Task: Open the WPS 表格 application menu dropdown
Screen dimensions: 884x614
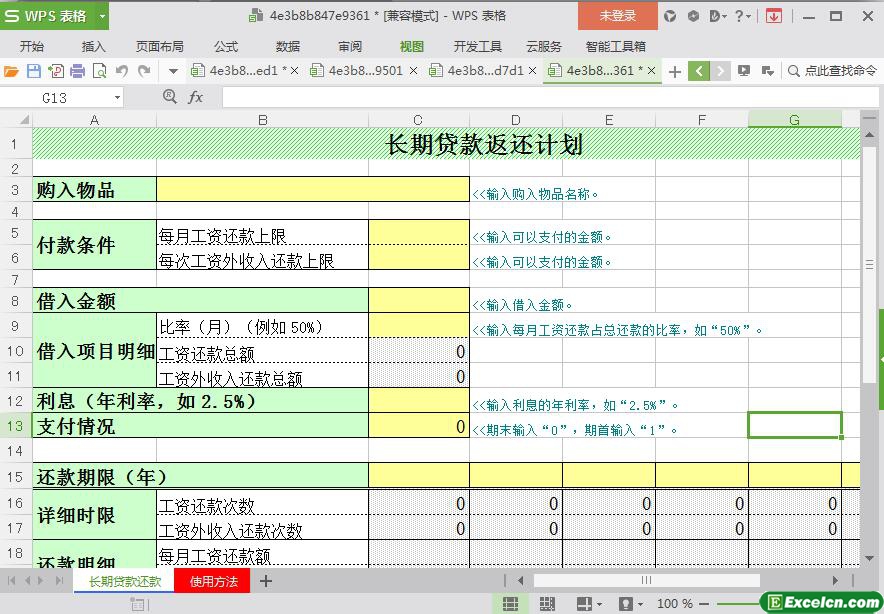Action: point(102,16)
